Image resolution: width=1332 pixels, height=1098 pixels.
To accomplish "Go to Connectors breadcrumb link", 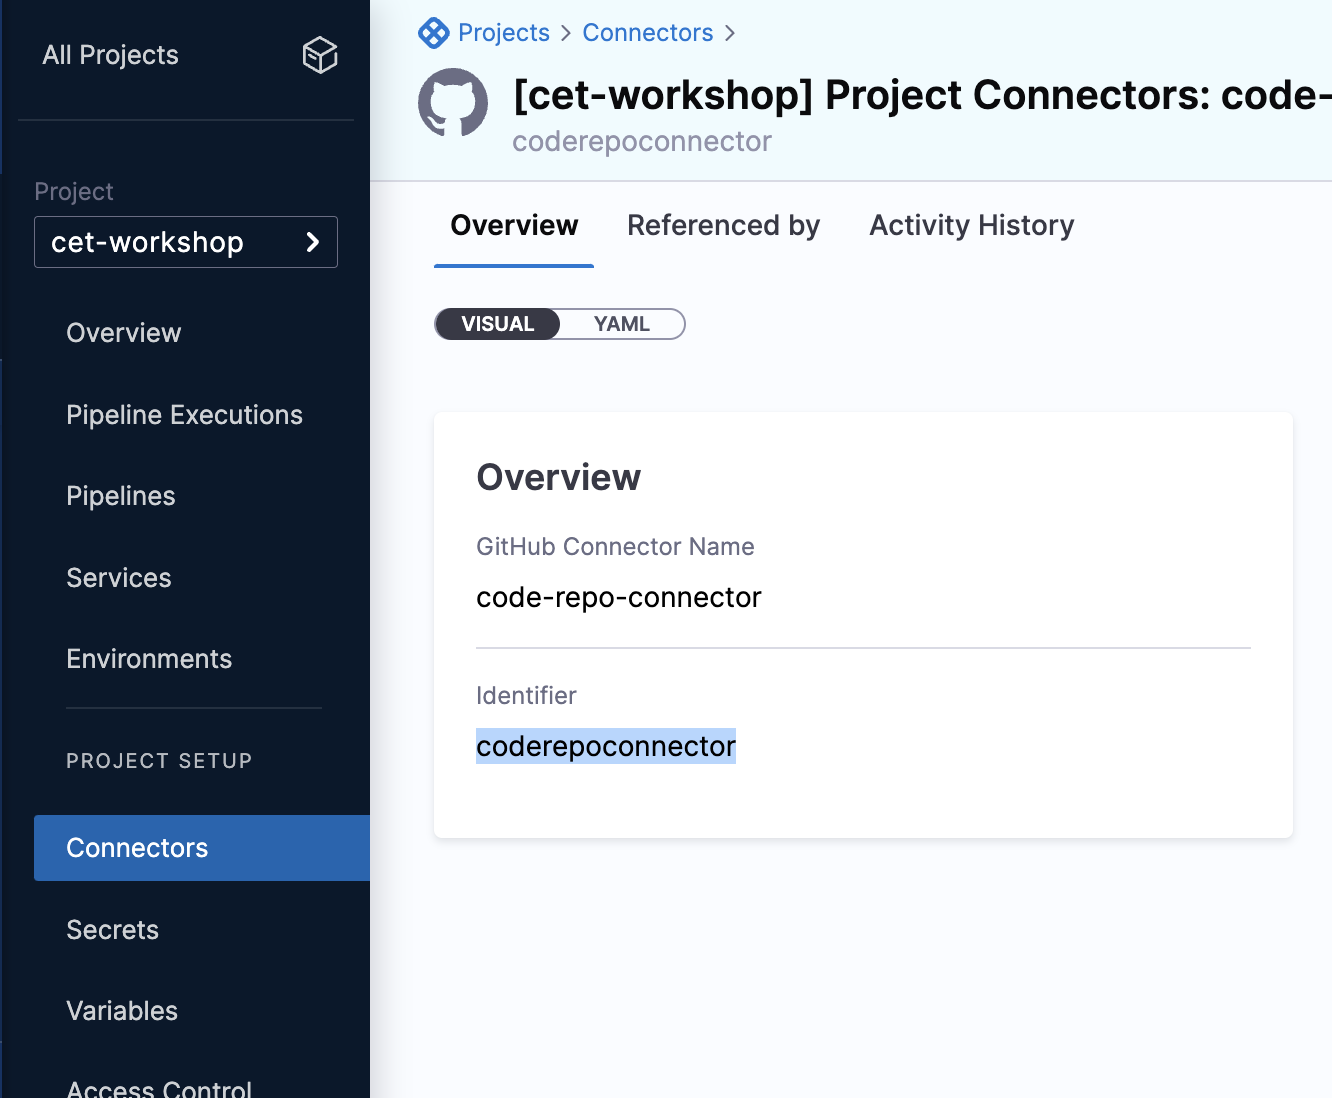I will pos(647,33).
